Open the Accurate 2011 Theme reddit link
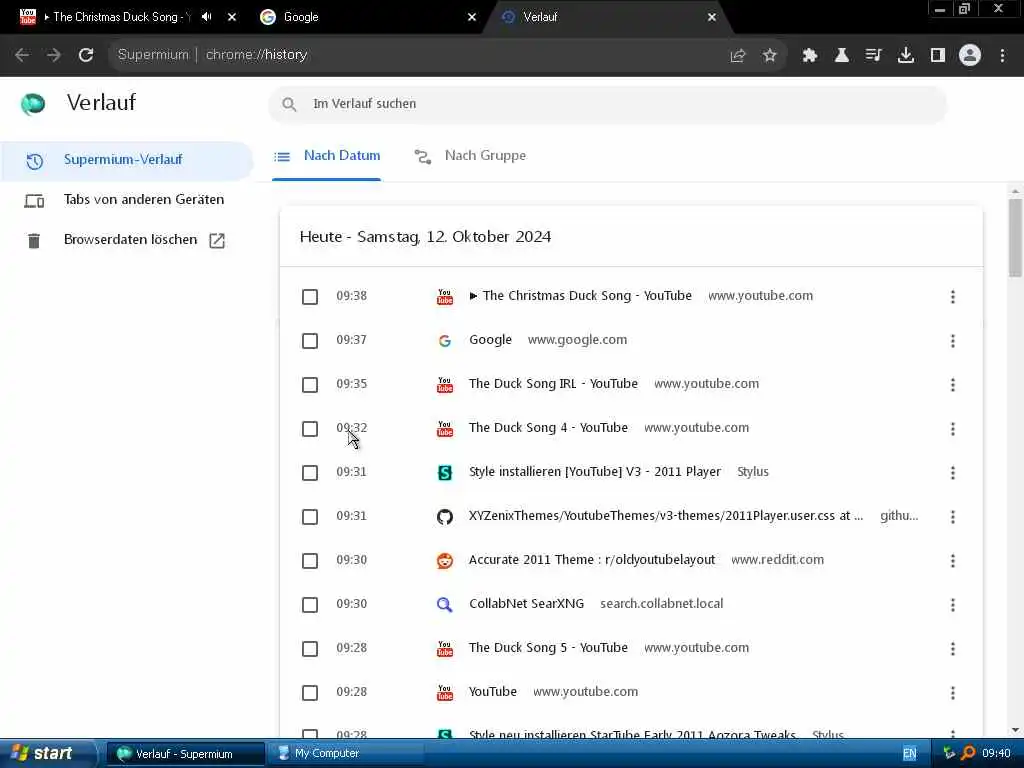 [592, 560]
